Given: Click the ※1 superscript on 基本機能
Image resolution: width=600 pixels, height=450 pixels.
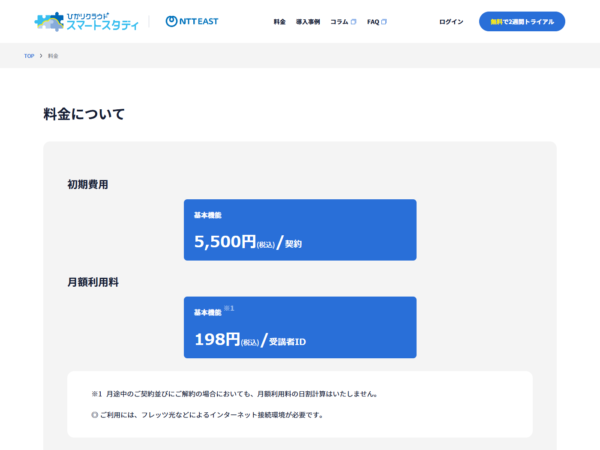Looking at the screenshot, I should [229, 308].
